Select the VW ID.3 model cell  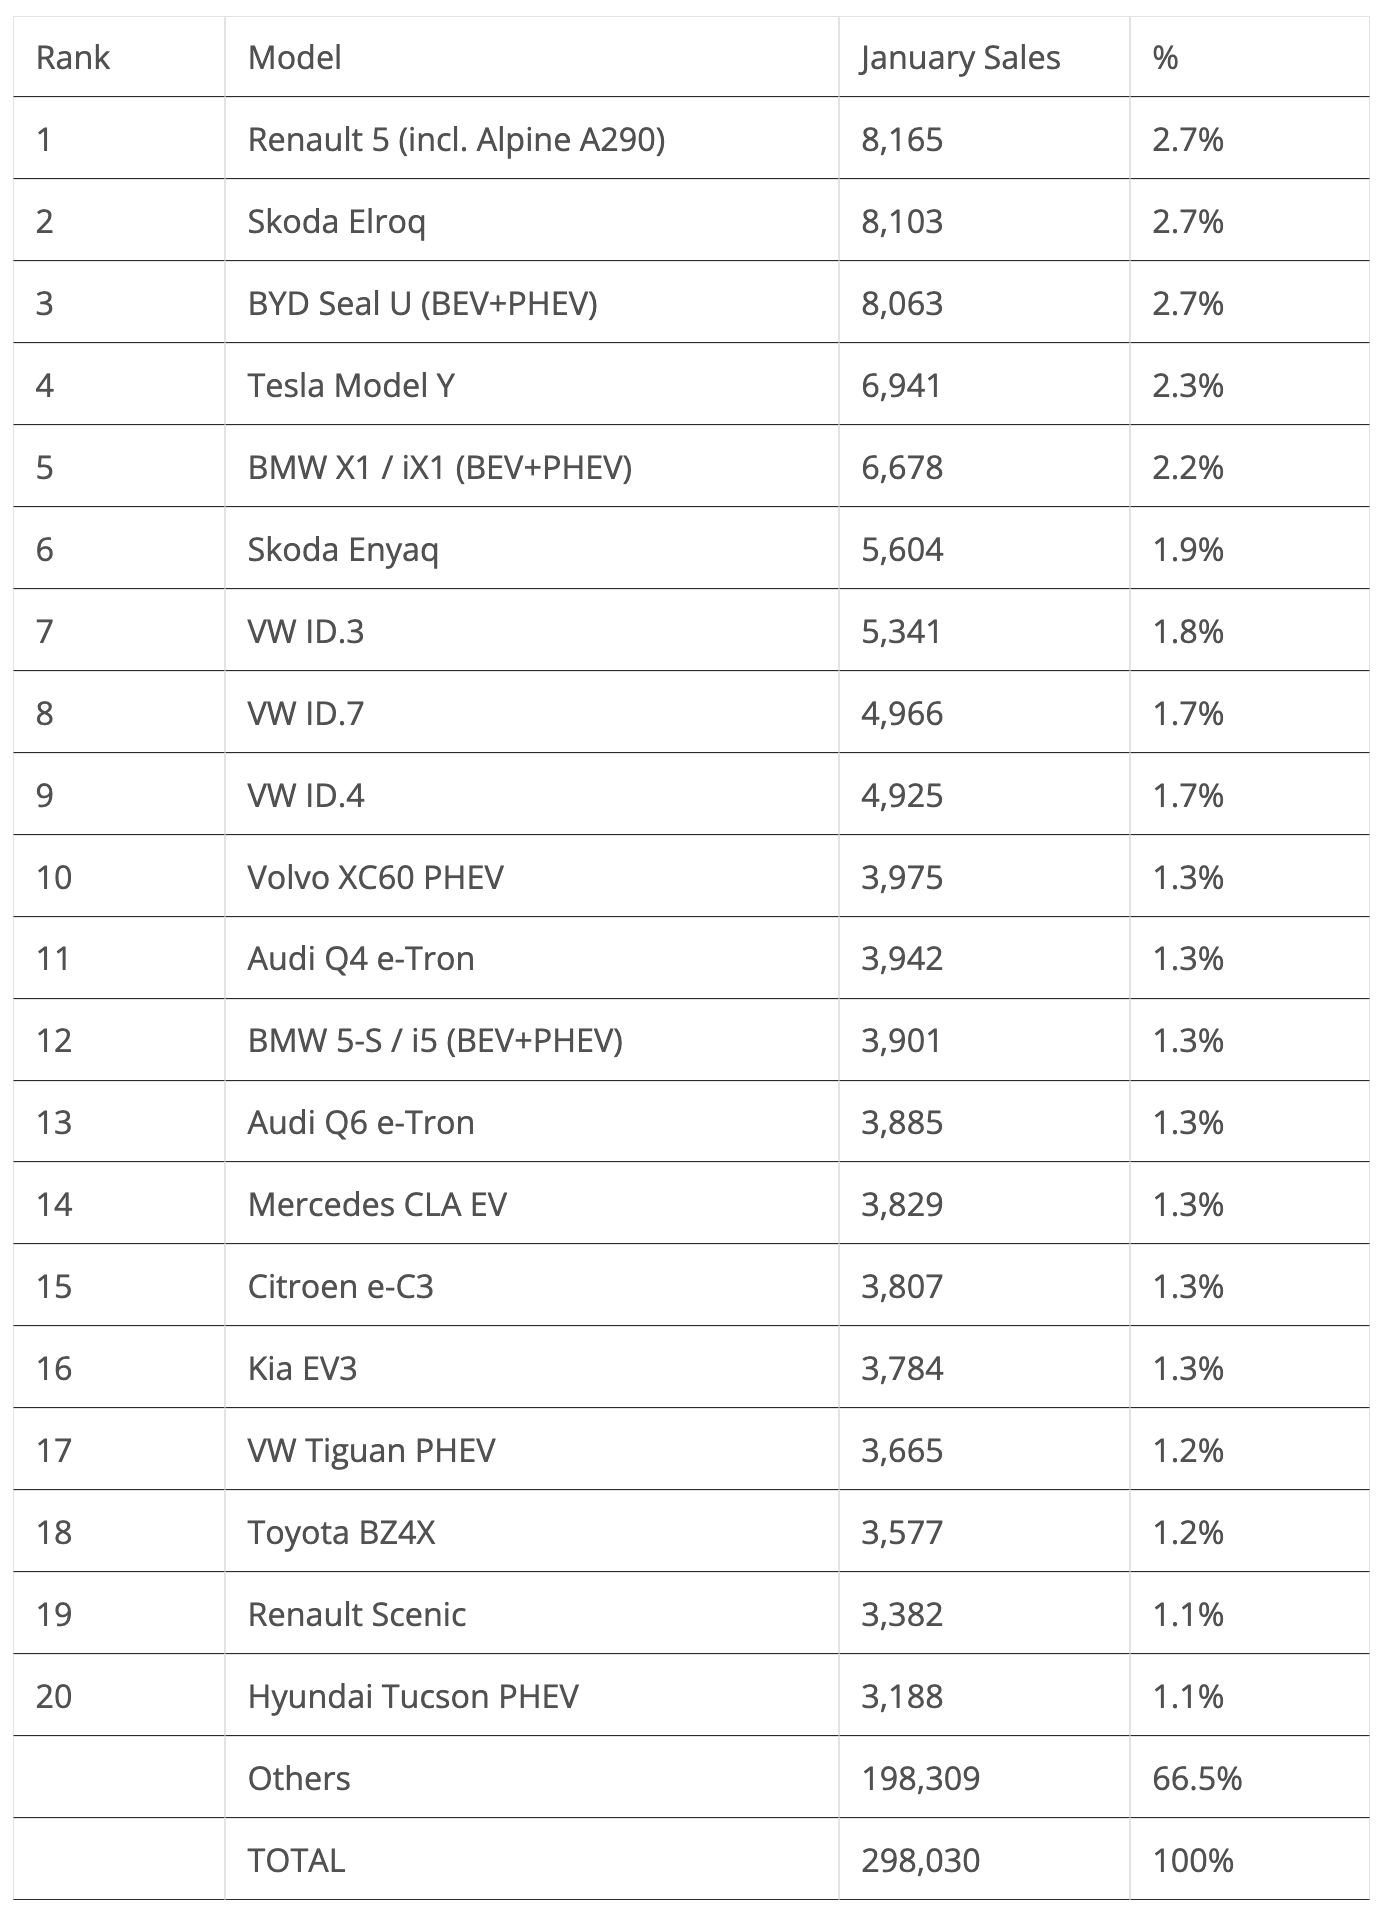point(305,631)
